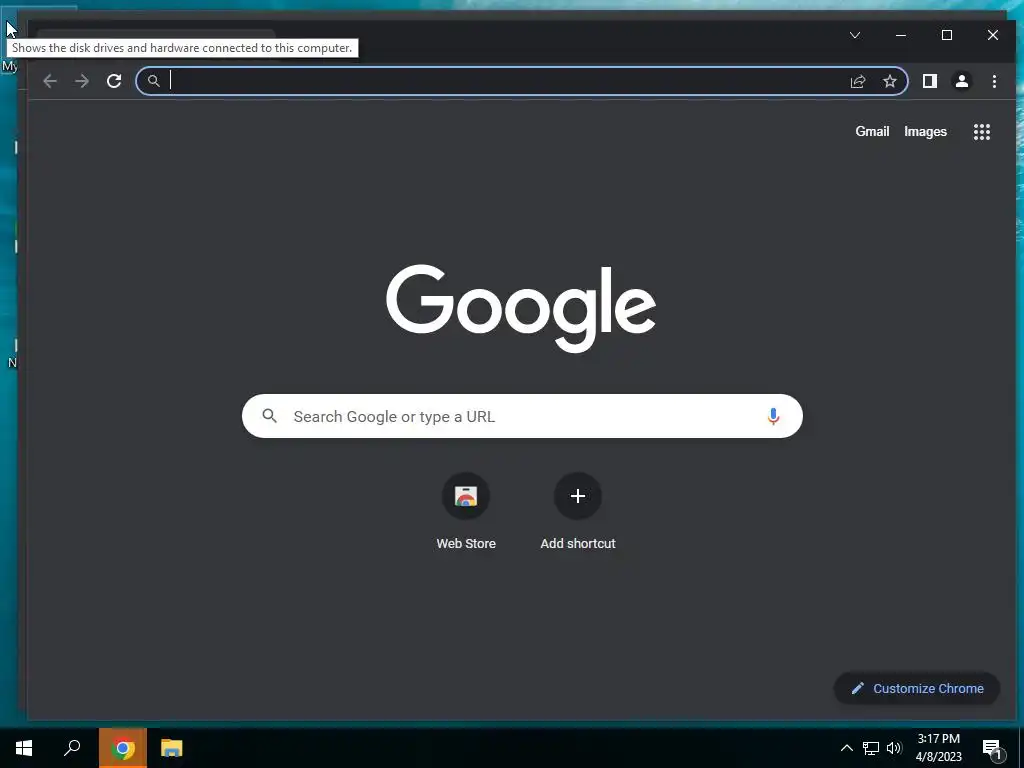Open the Chrome profile avatar

[x=961, y=81]
